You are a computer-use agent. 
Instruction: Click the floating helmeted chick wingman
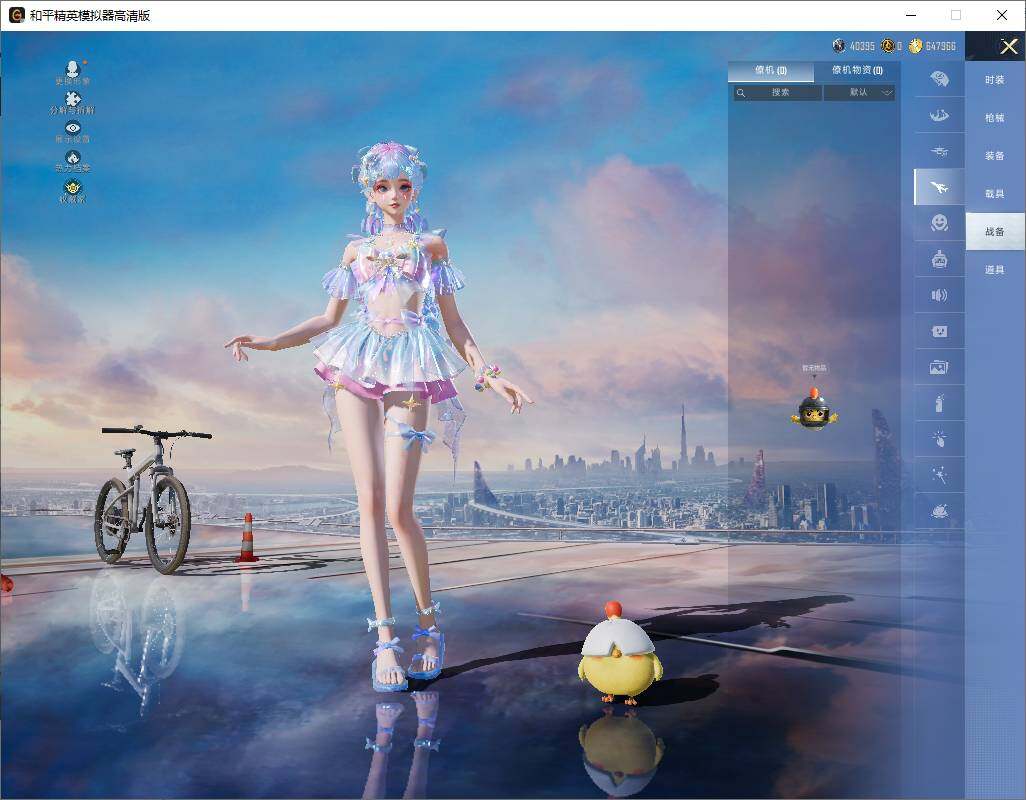(x=814, y=409)
